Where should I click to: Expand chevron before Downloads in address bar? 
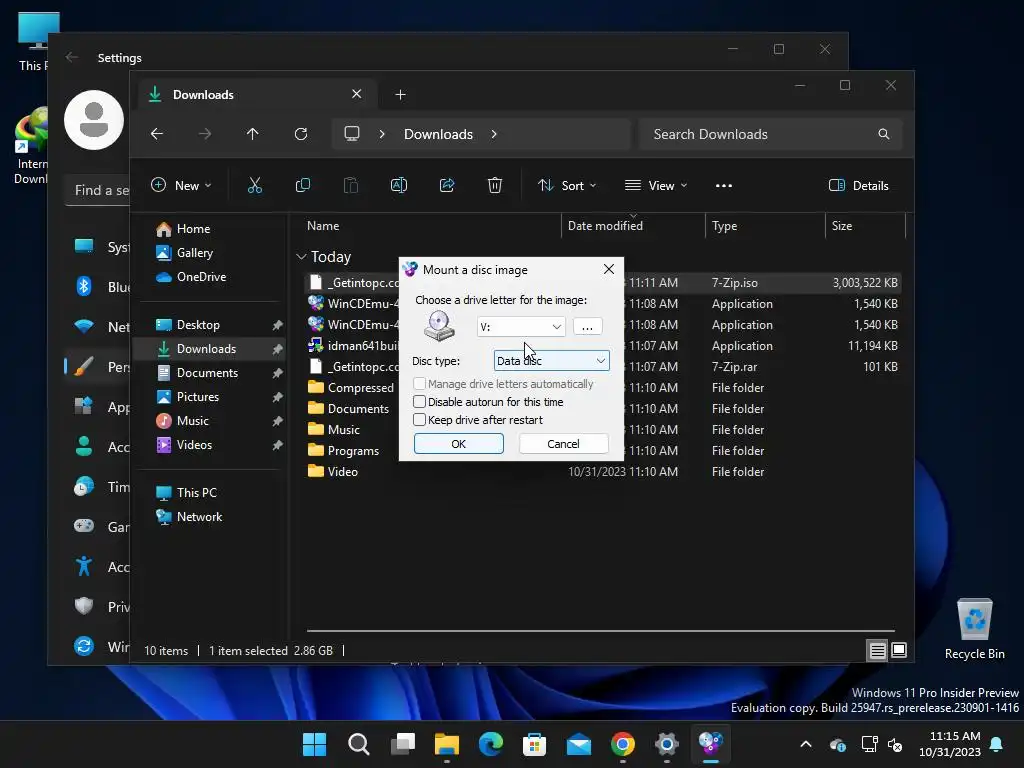(x=382, y=134)
